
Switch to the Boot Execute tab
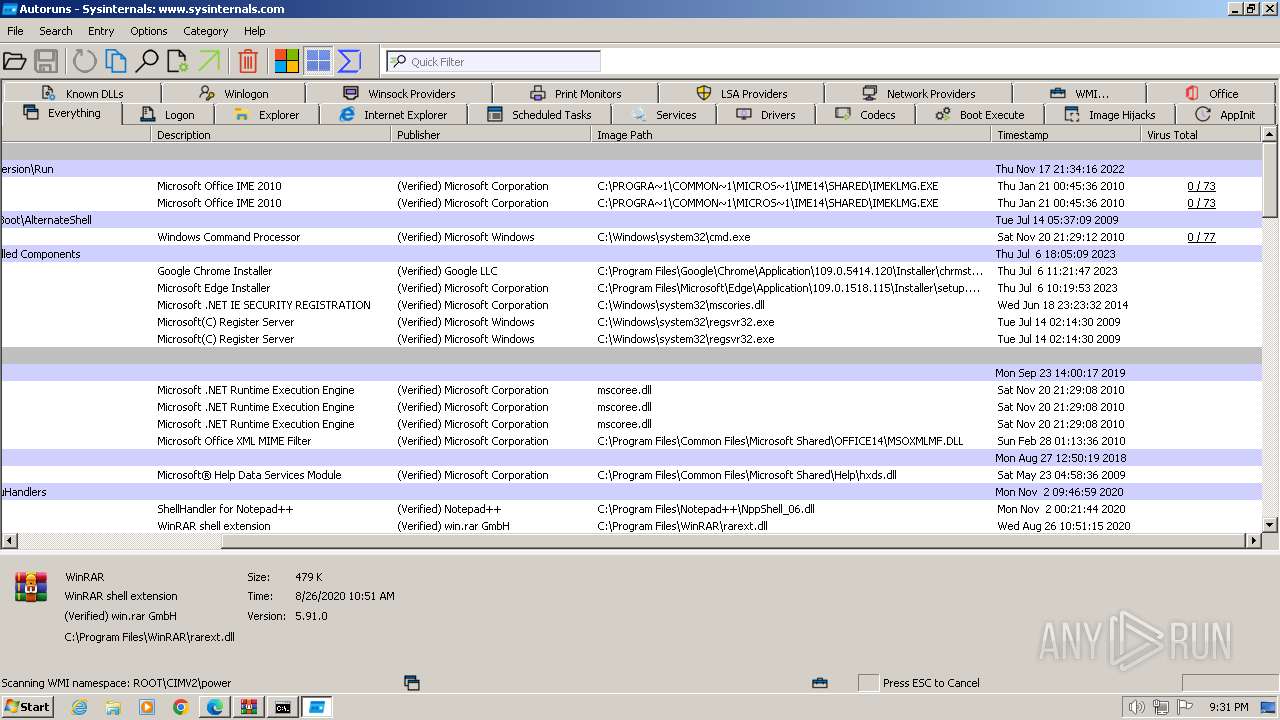pyautogui.click(x=980, y=114)
